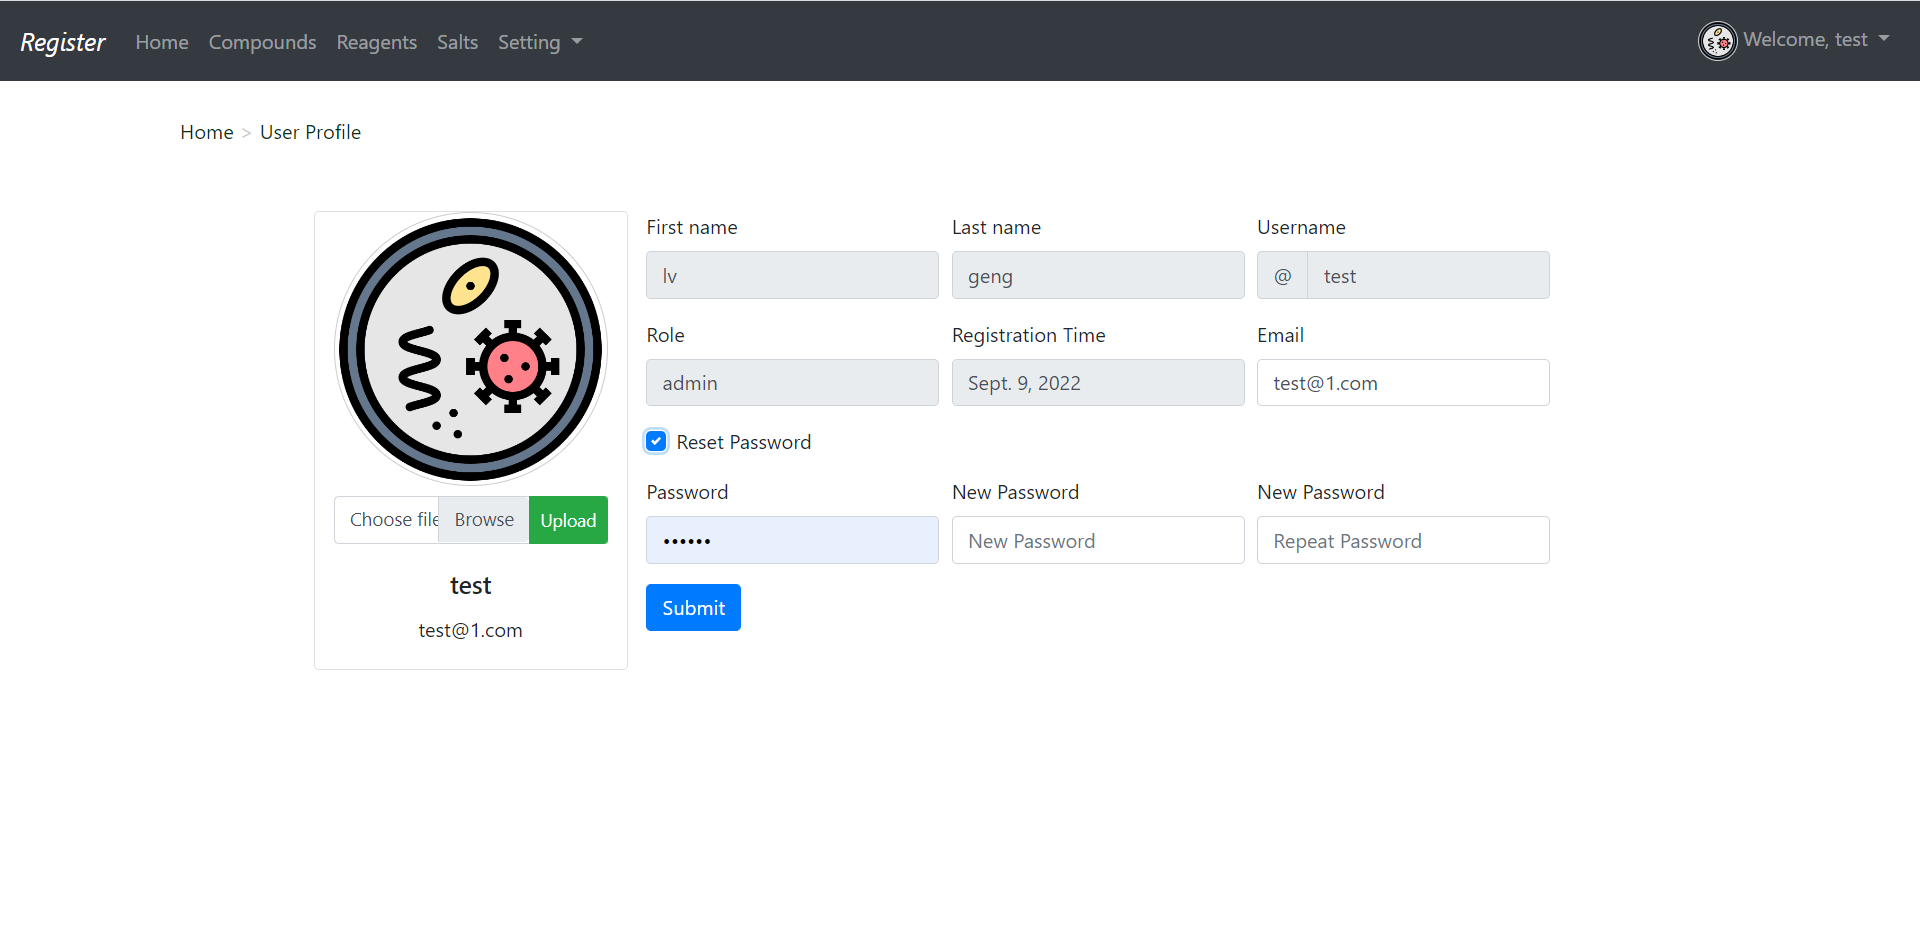The width and height of the screenshot is (1920, 942).
Task: Click the Reset Password label text
Action: [743, 442]
